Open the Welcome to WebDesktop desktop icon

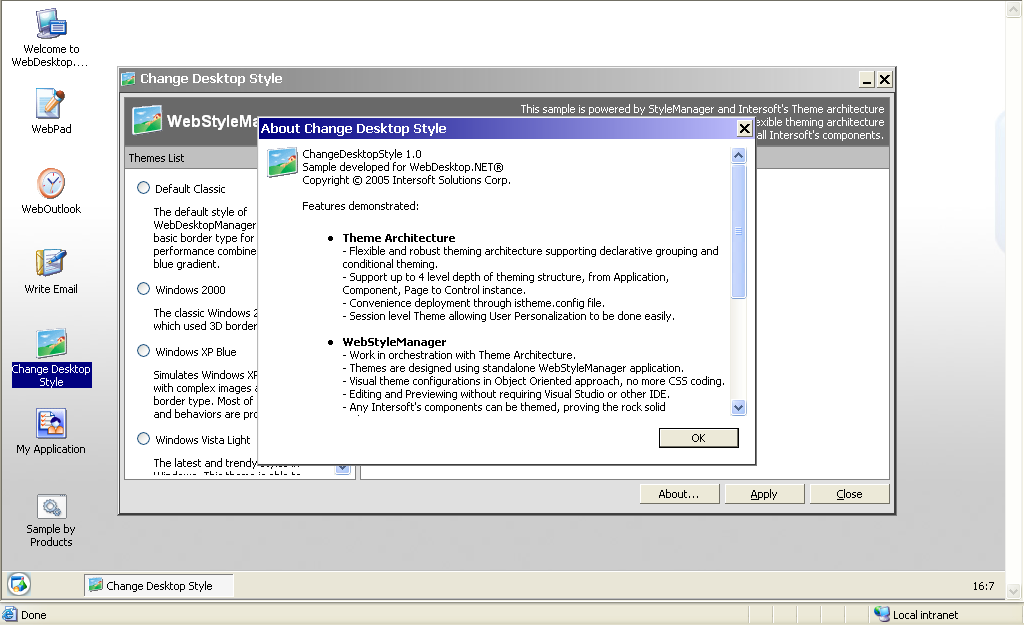click(51, 24)
